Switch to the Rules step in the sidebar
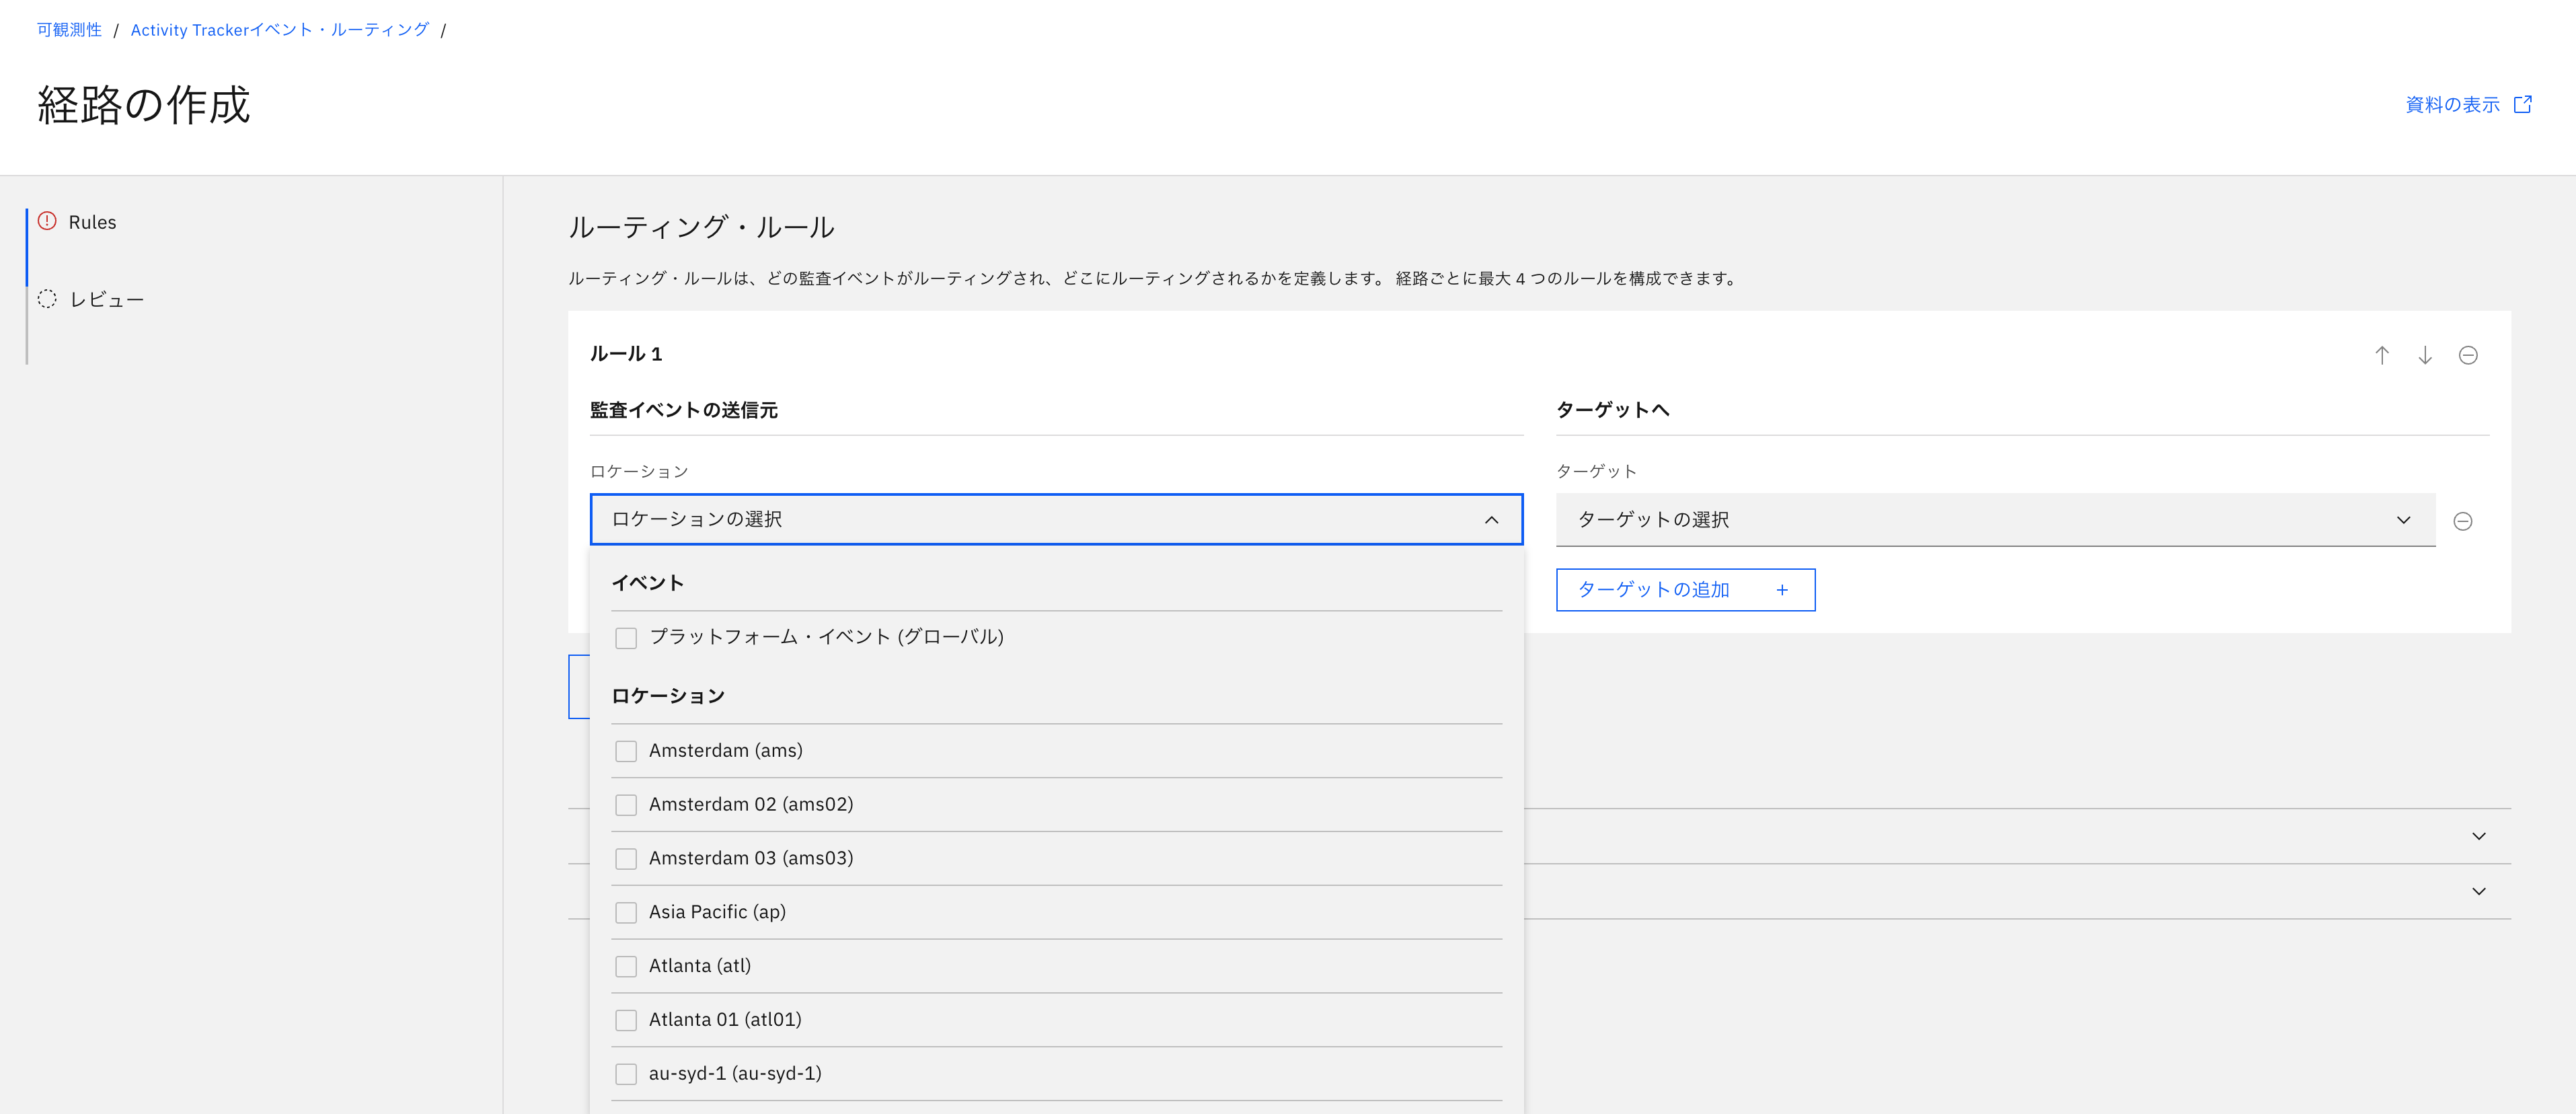Image resolution: width=2576 pixels, height=1114 pixels. (92, 222)
